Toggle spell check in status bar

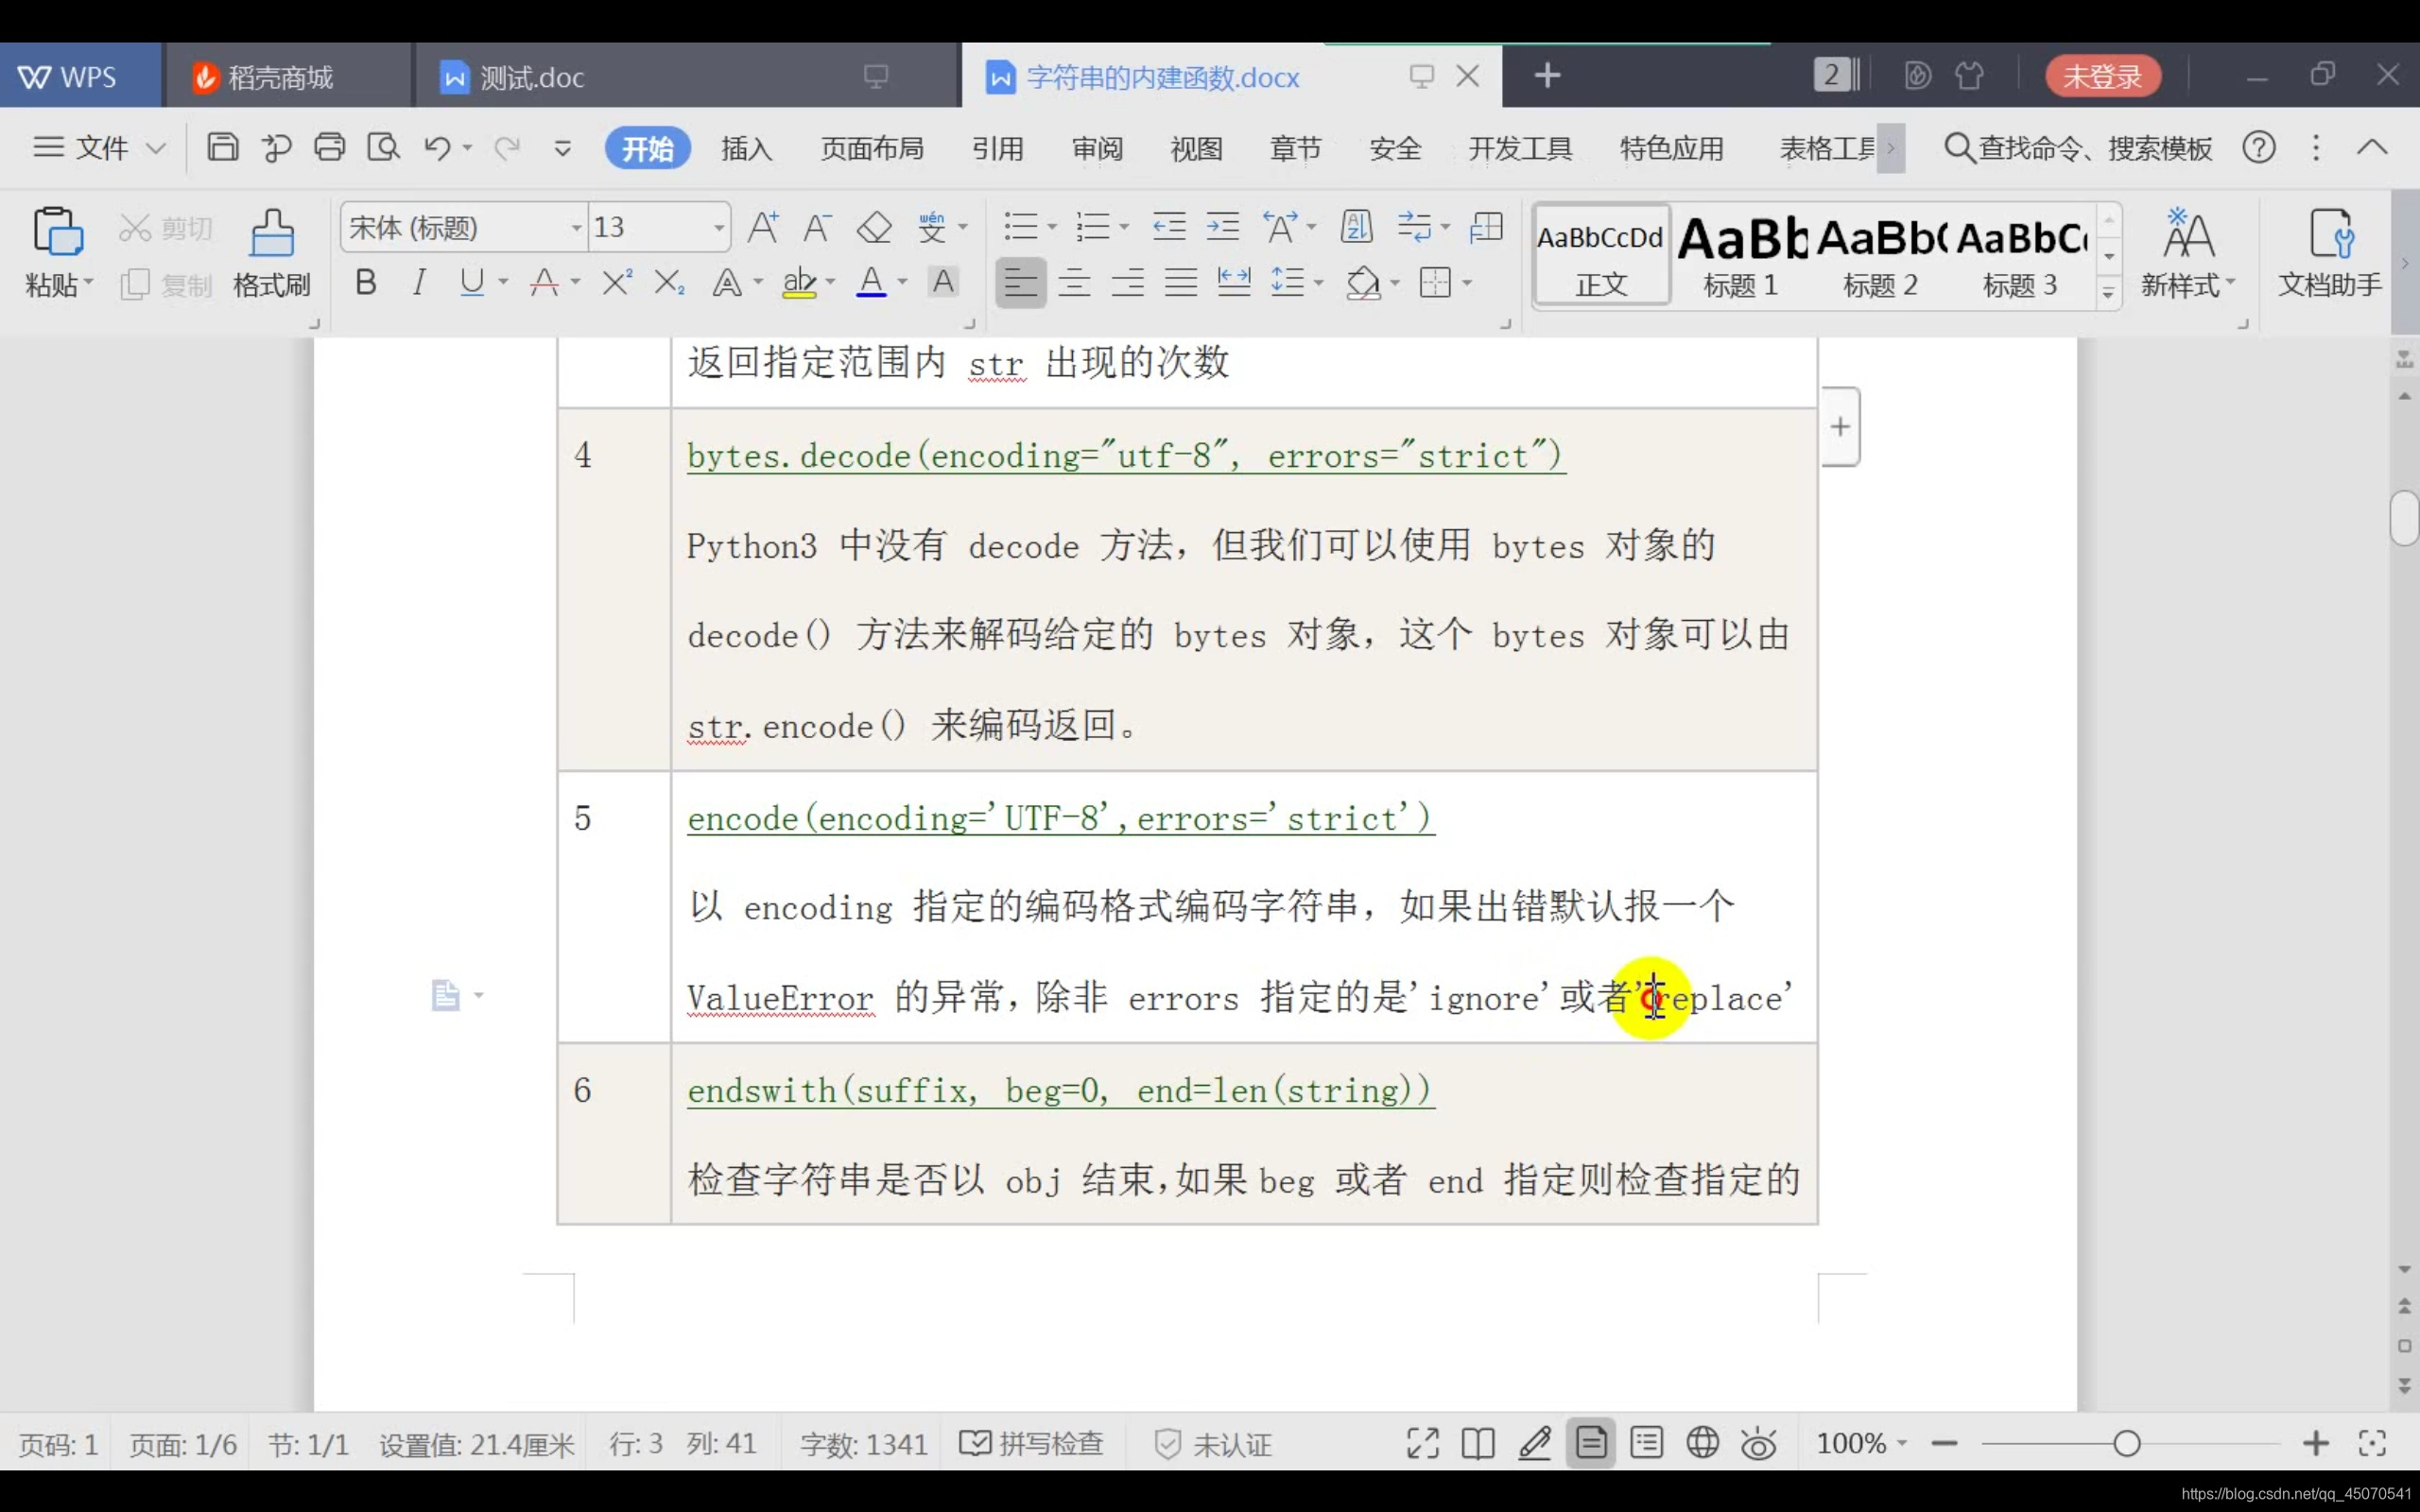click(1032, 1443)
